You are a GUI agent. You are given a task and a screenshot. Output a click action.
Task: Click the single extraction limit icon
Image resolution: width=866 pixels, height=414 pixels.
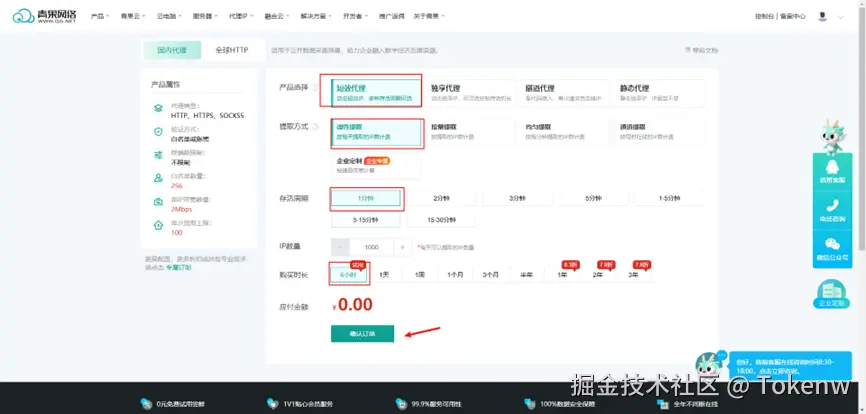click(x=159, y=225)
